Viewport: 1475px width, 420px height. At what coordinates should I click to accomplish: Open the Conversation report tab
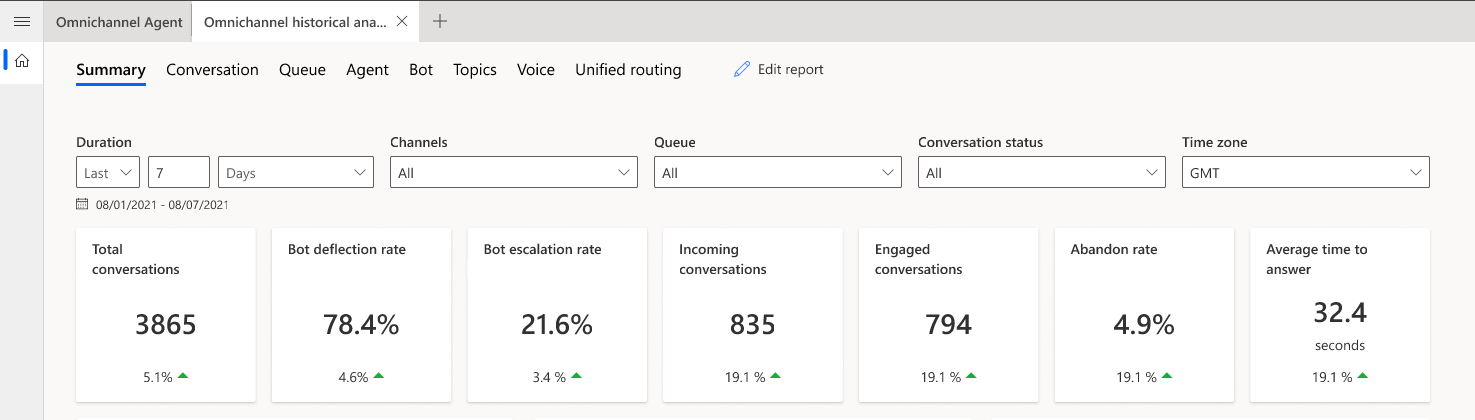click(x=212, y=70)
